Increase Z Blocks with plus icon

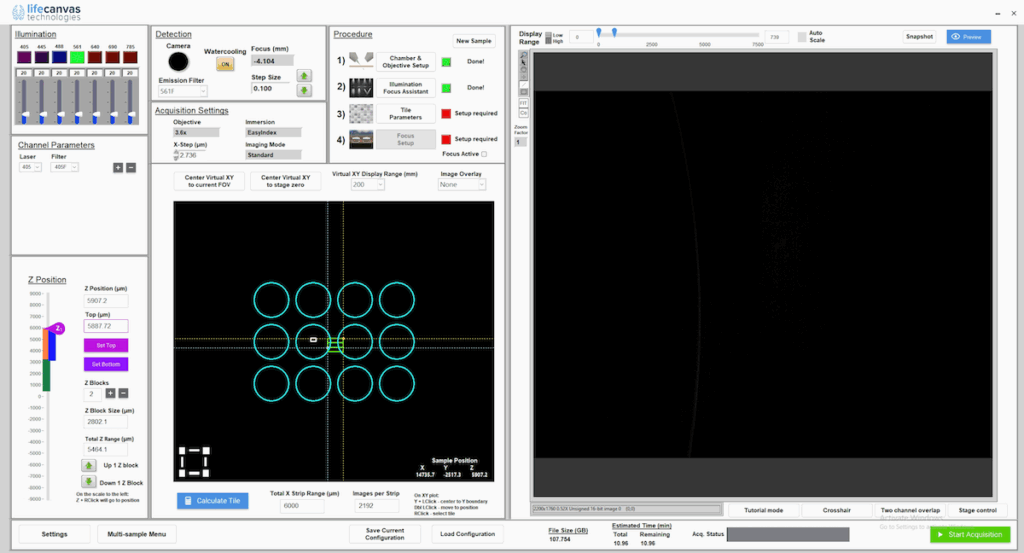point(110,394)
